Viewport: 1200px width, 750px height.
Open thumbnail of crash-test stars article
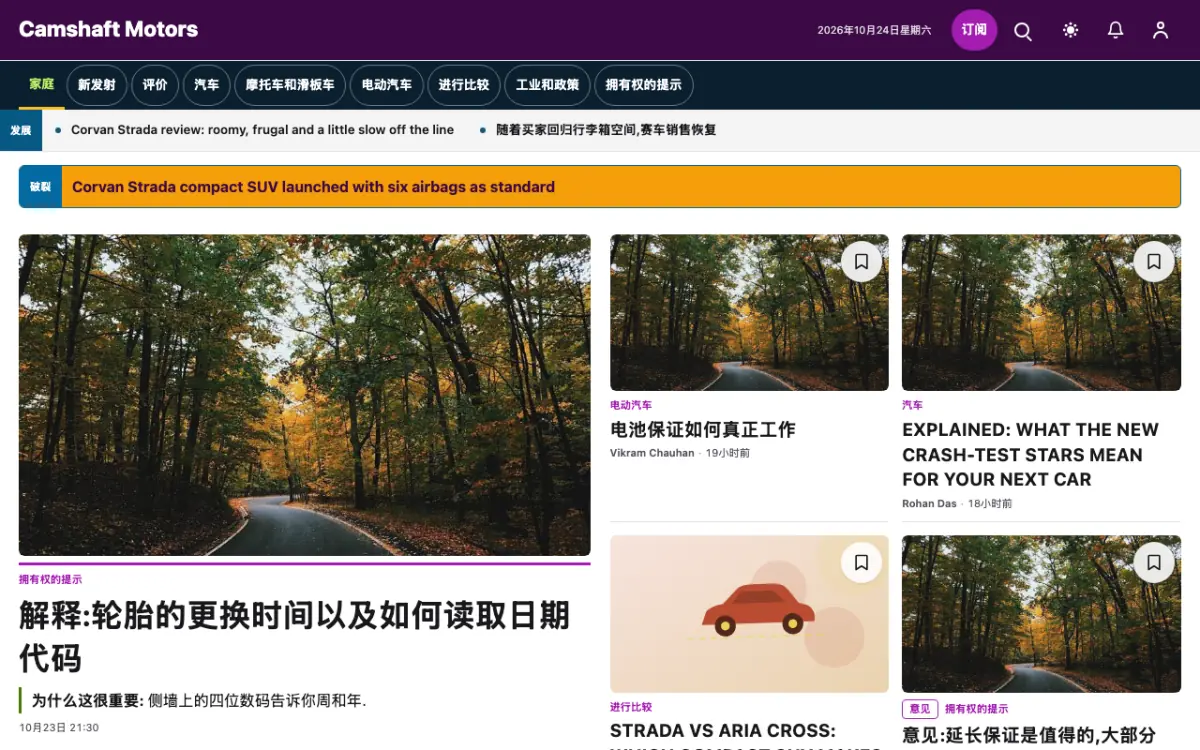[x=1041, y=312]
